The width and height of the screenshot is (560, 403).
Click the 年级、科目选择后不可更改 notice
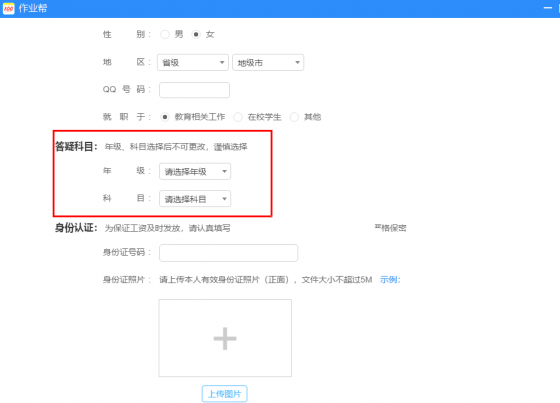point(176,147)
